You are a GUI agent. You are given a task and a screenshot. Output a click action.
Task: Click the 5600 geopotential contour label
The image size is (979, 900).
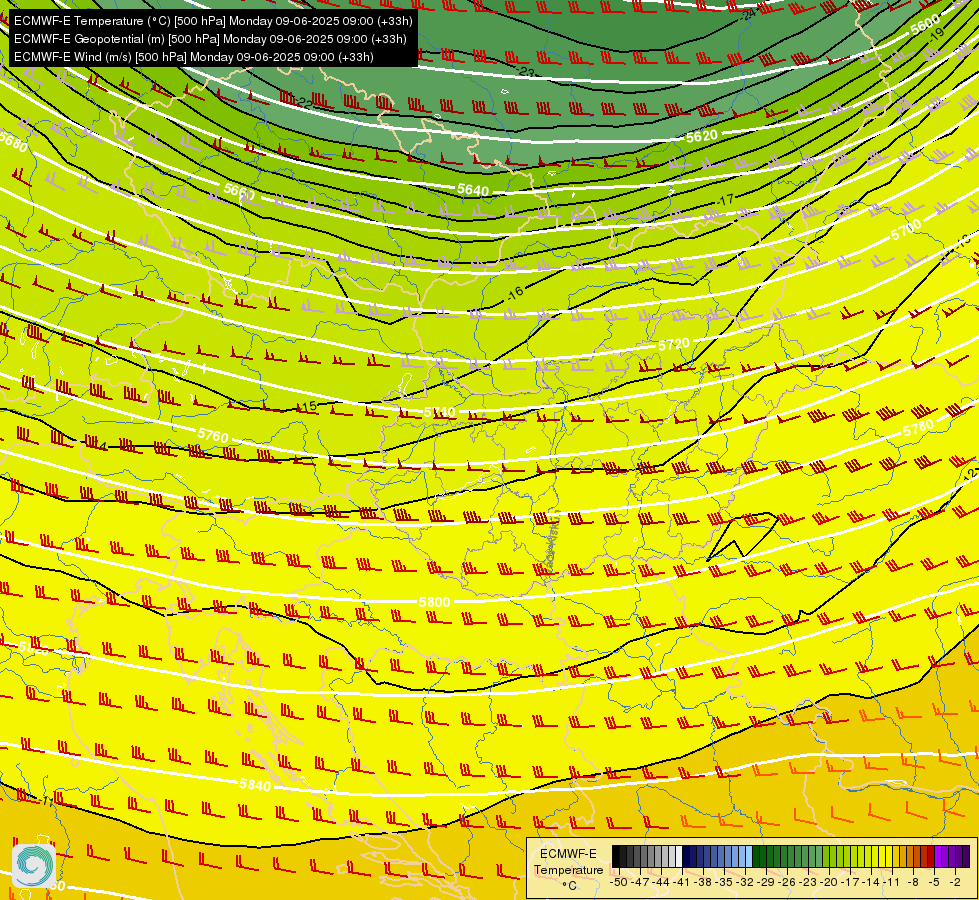[x=925, y=25]
